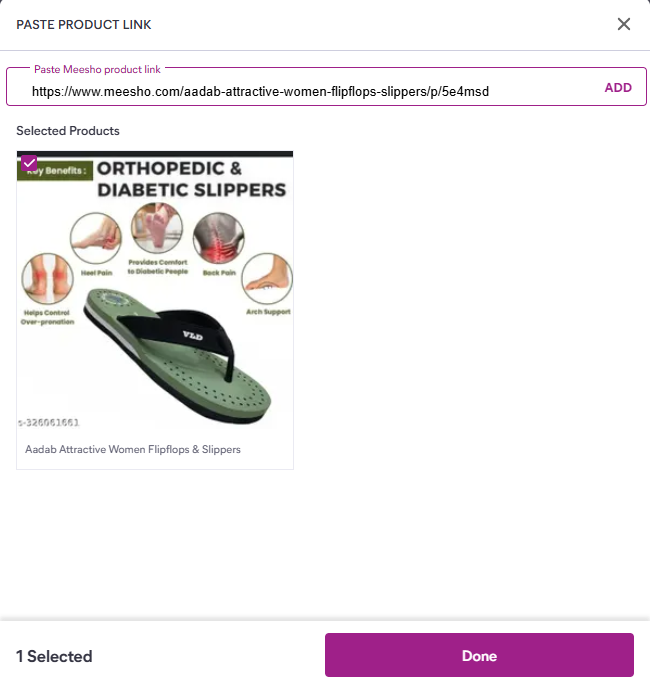Click the VLD logo on slipper strap
This screenshot has height=689, width=650.
[192, 336]
